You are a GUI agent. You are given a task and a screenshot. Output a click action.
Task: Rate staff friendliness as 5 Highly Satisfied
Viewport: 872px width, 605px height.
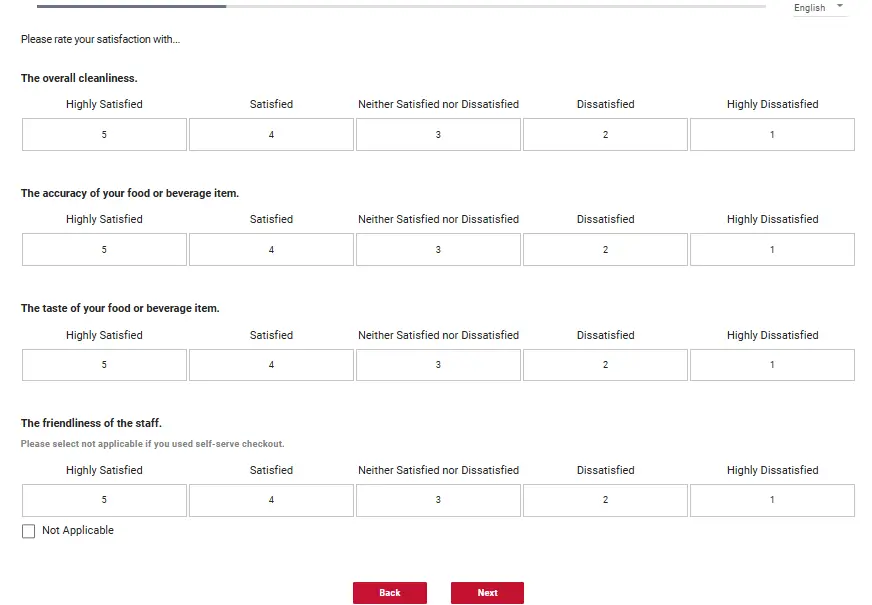coord(104,500)
